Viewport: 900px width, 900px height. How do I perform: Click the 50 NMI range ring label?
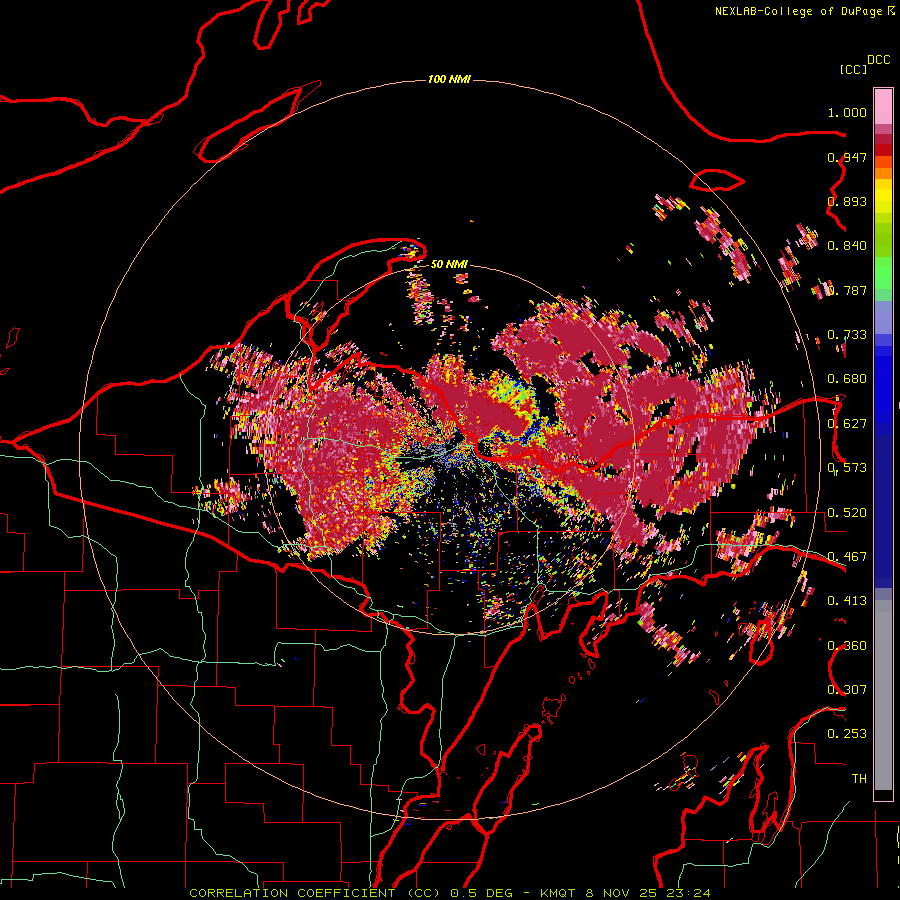449,264
